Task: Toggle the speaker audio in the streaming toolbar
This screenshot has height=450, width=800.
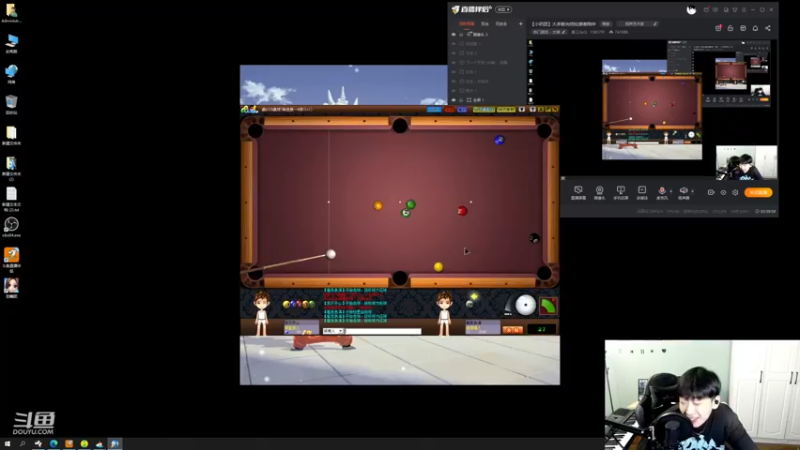Action: tap(683, 192)
